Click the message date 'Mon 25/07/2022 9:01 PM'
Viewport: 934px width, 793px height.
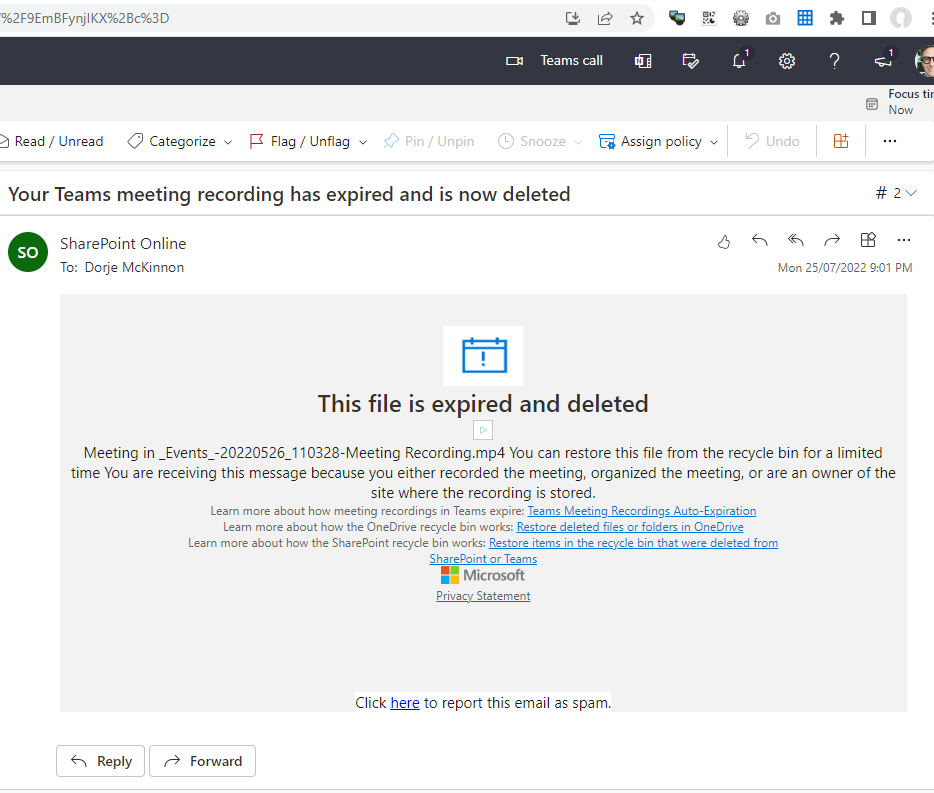pos(845,268)
